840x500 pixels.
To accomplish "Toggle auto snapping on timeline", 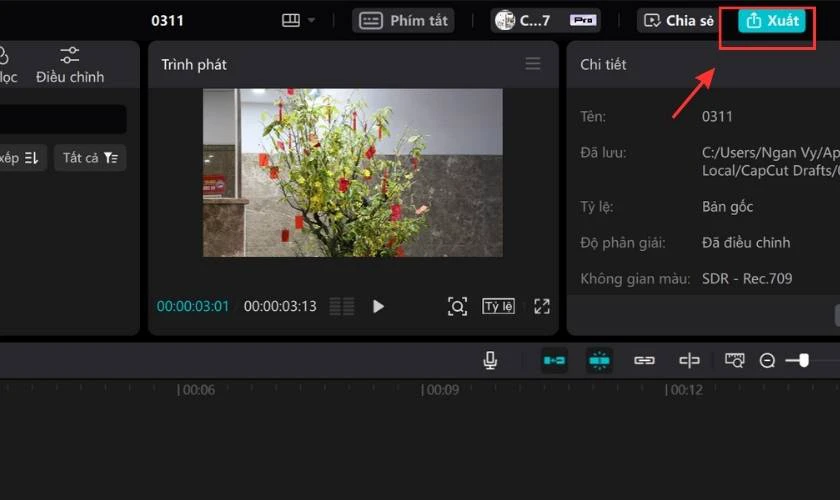I will 599,361.
